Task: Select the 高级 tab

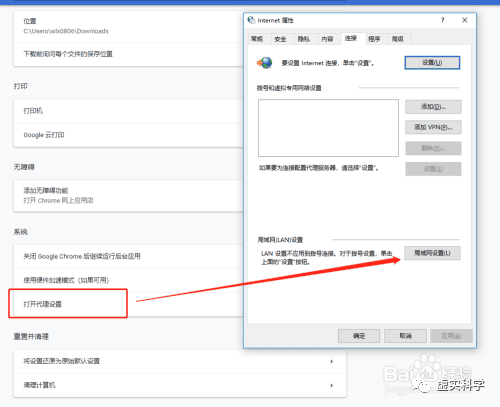Action: pyautogui.click(x=398, y=39)
